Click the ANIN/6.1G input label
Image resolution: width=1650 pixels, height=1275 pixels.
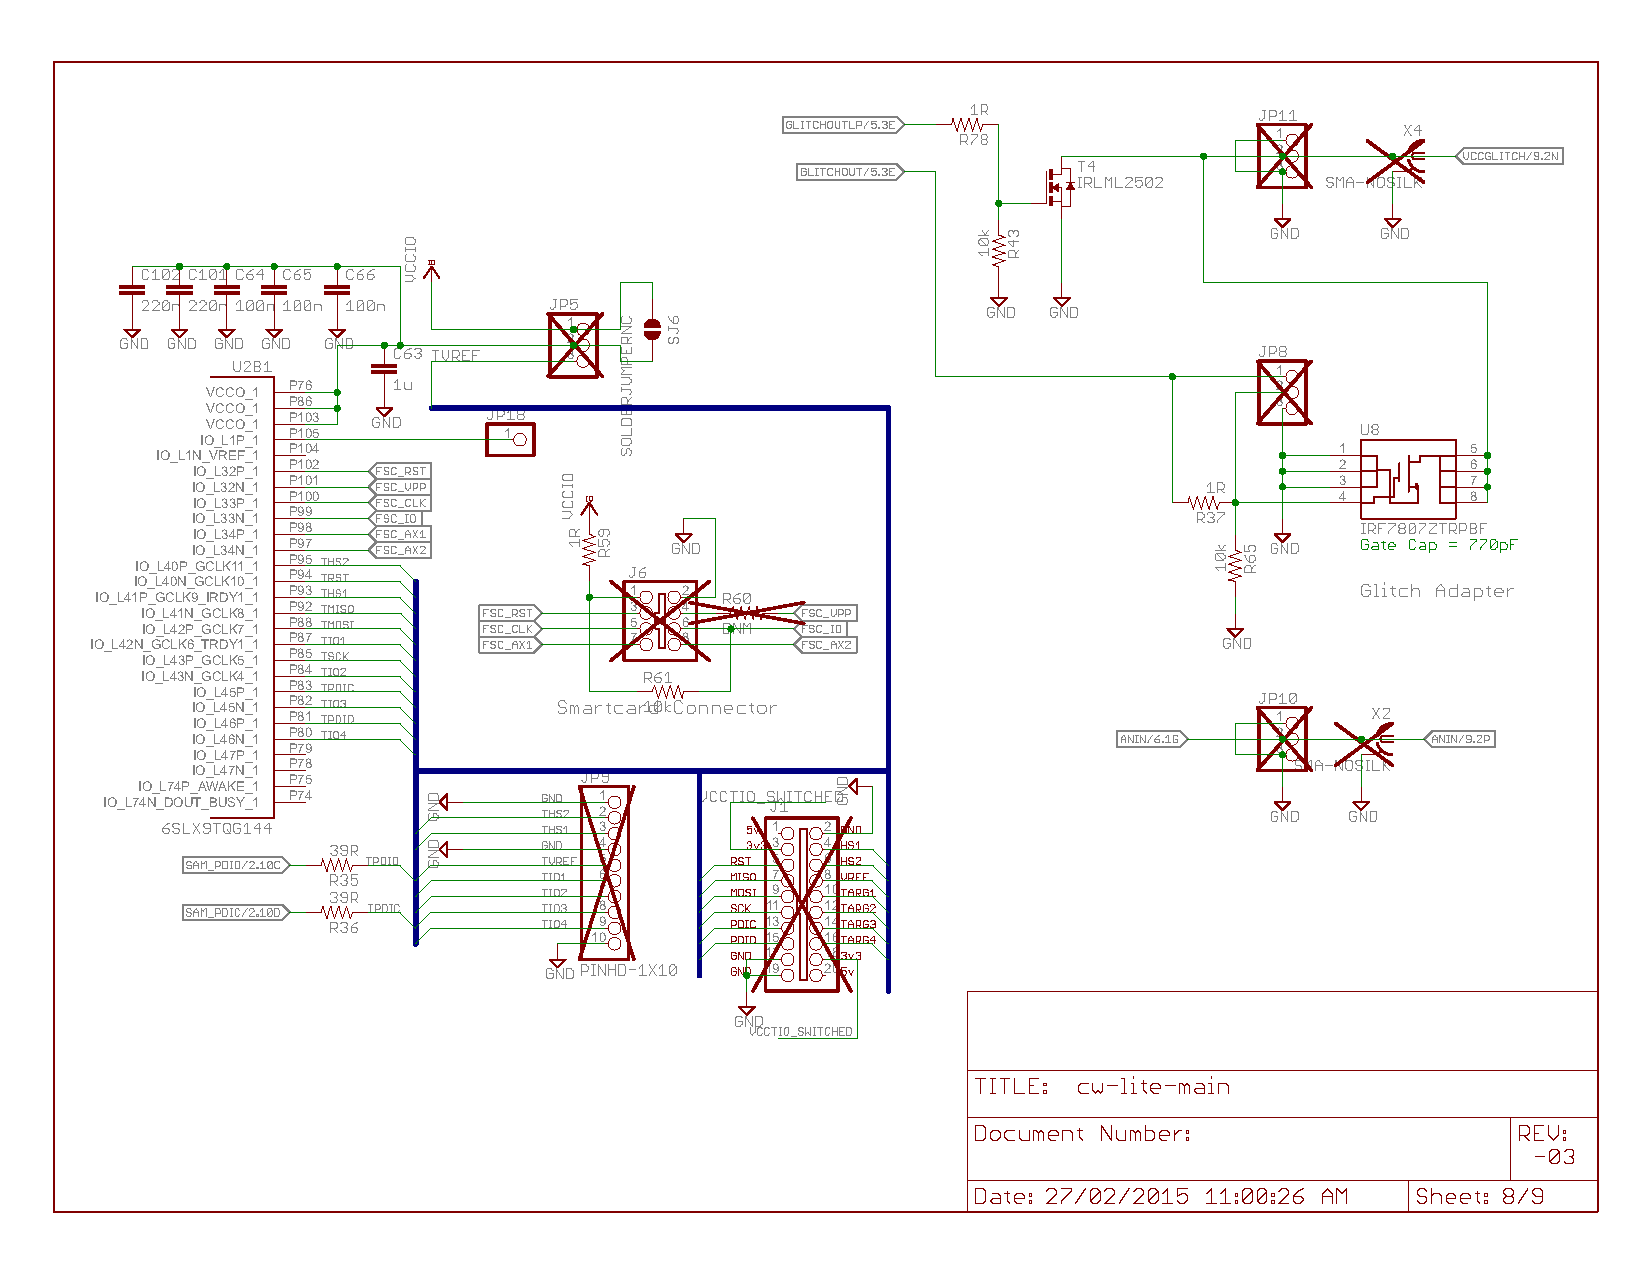(x=1153, y=739)
